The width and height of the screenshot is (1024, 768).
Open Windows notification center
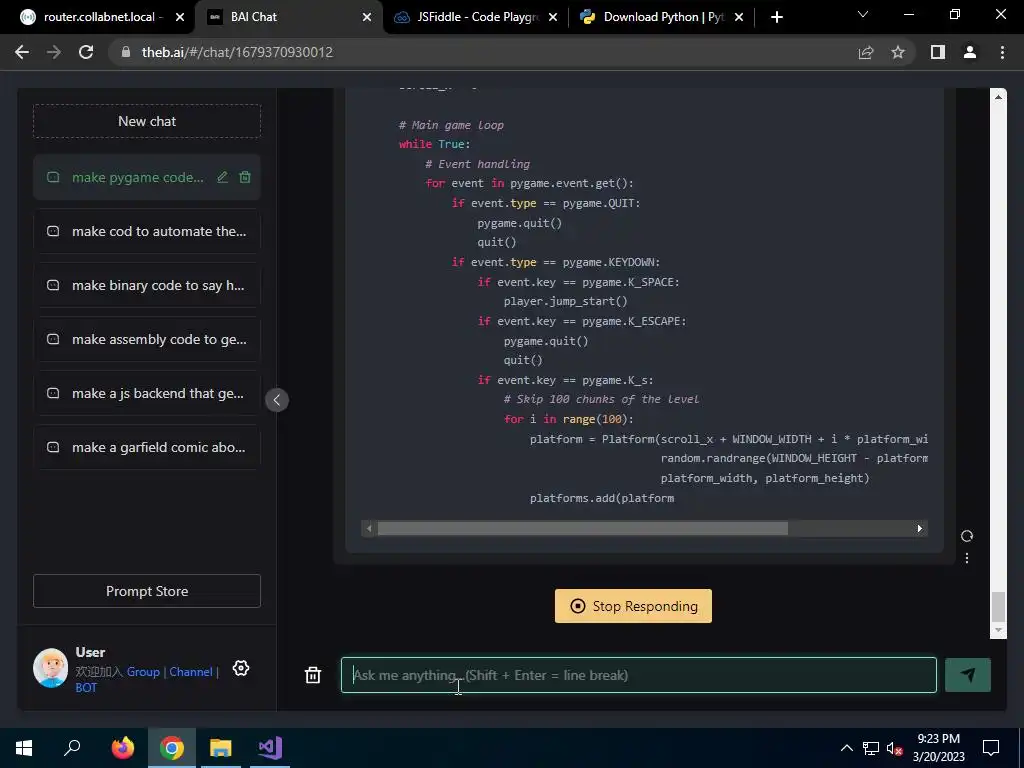(991, 748)
